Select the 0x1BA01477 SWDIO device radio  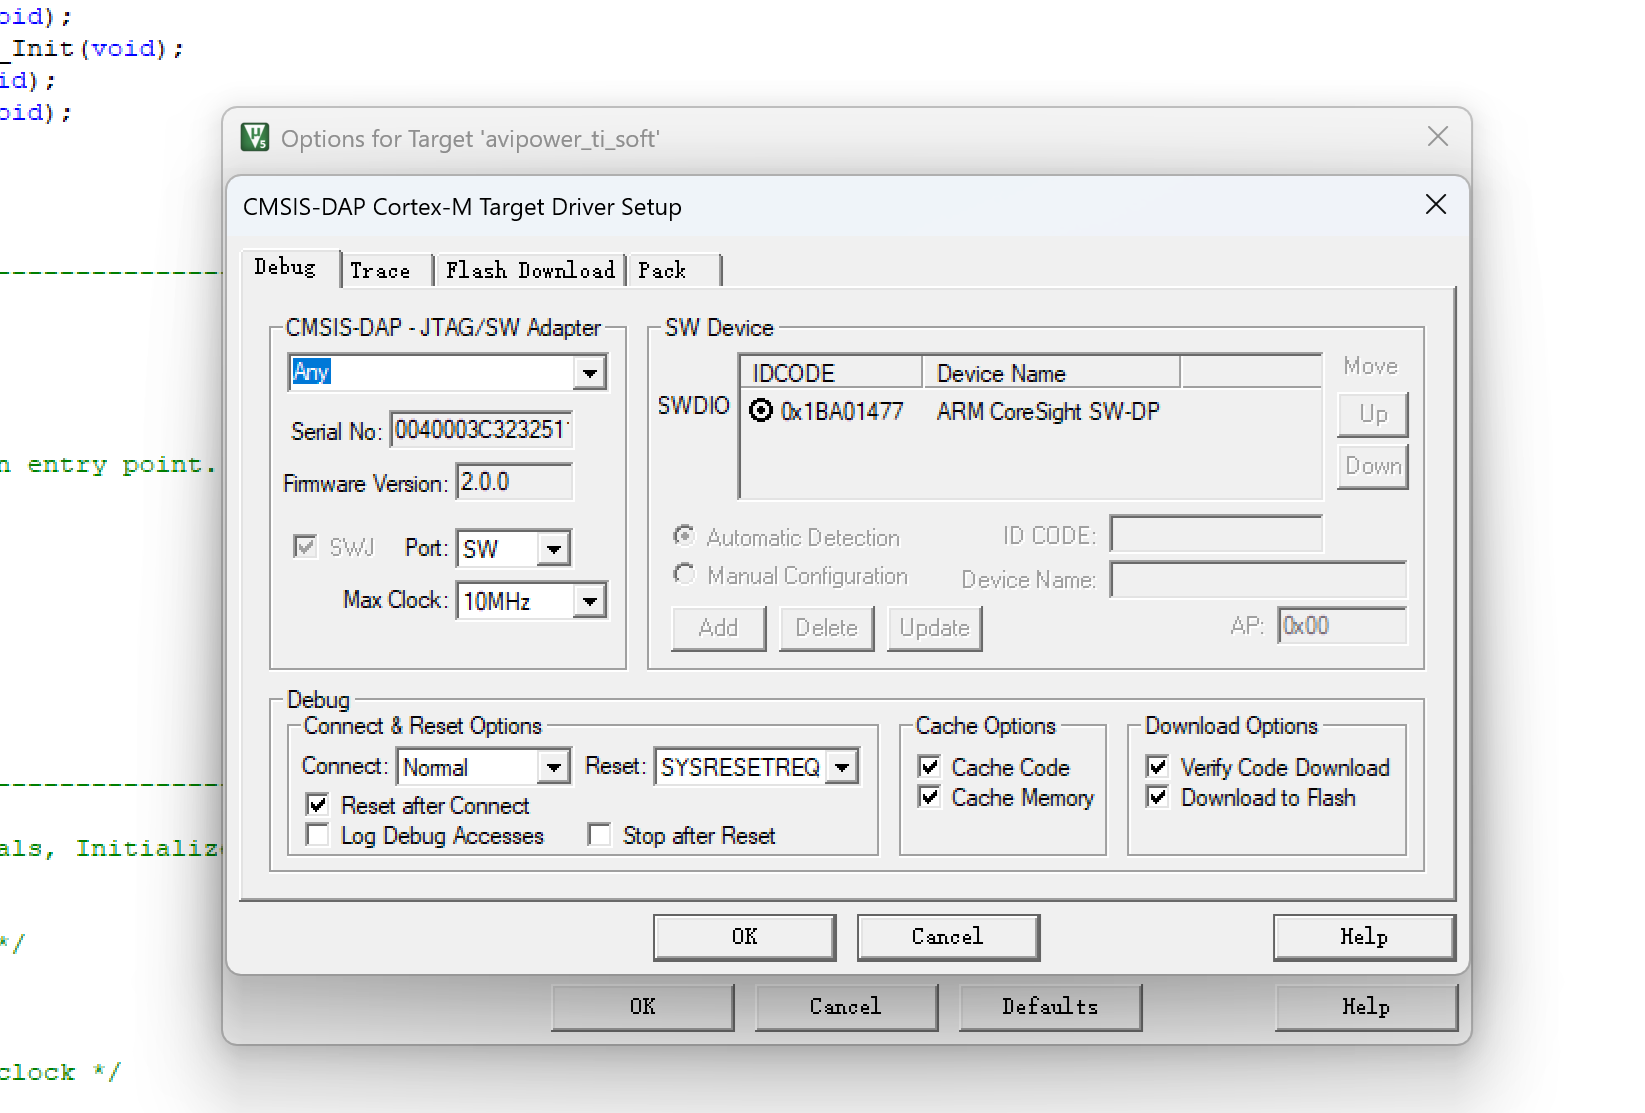coord(761,411)
